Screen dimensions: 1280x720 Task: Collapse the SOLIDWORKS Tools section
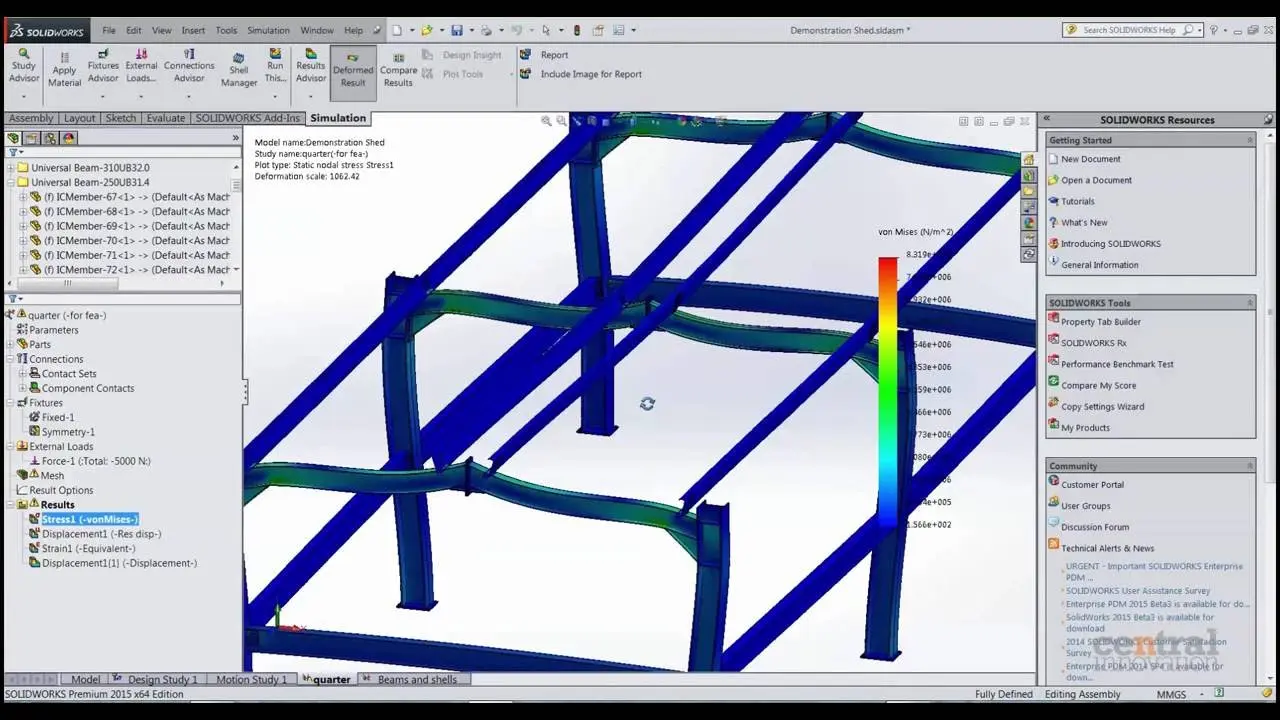[1250, 303]
